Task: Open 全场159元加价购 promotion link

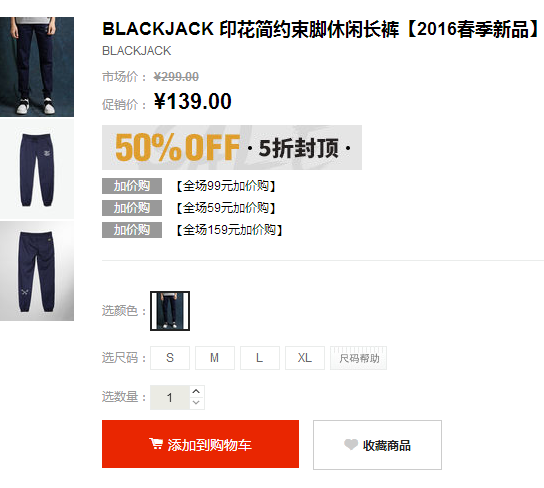Action: (229, 230)
